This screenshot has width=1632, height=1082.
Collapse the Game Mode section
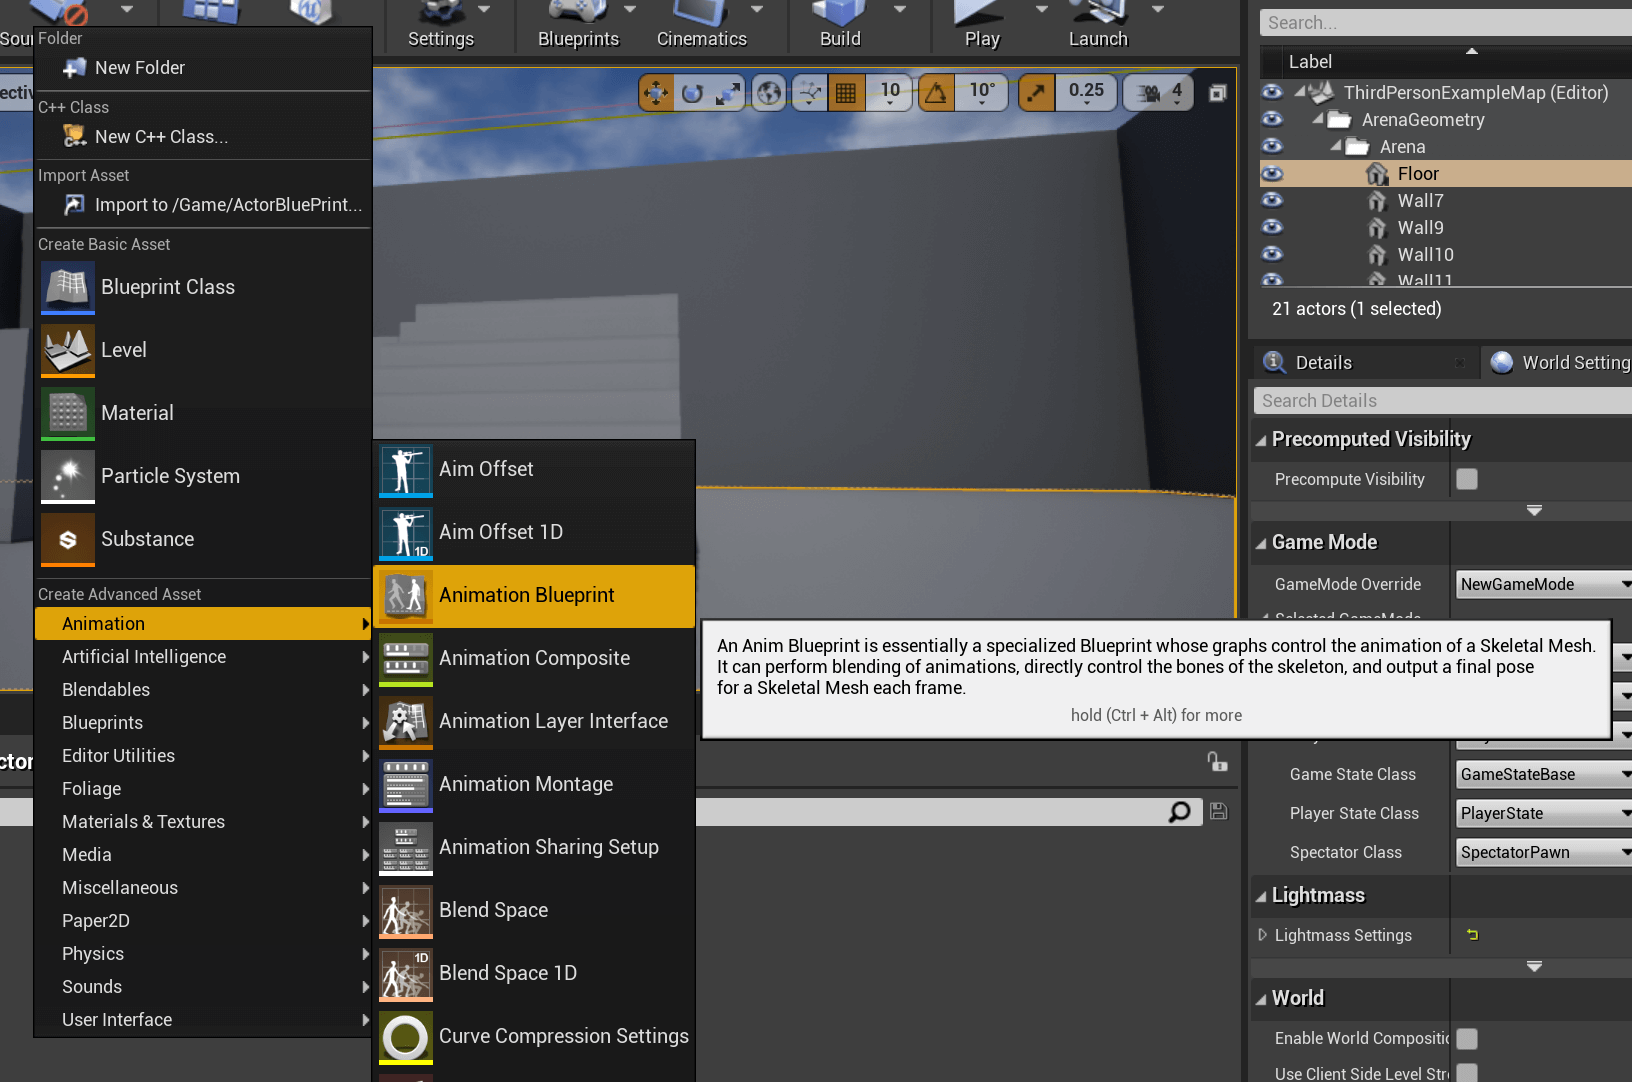[x=1261, y=543]
